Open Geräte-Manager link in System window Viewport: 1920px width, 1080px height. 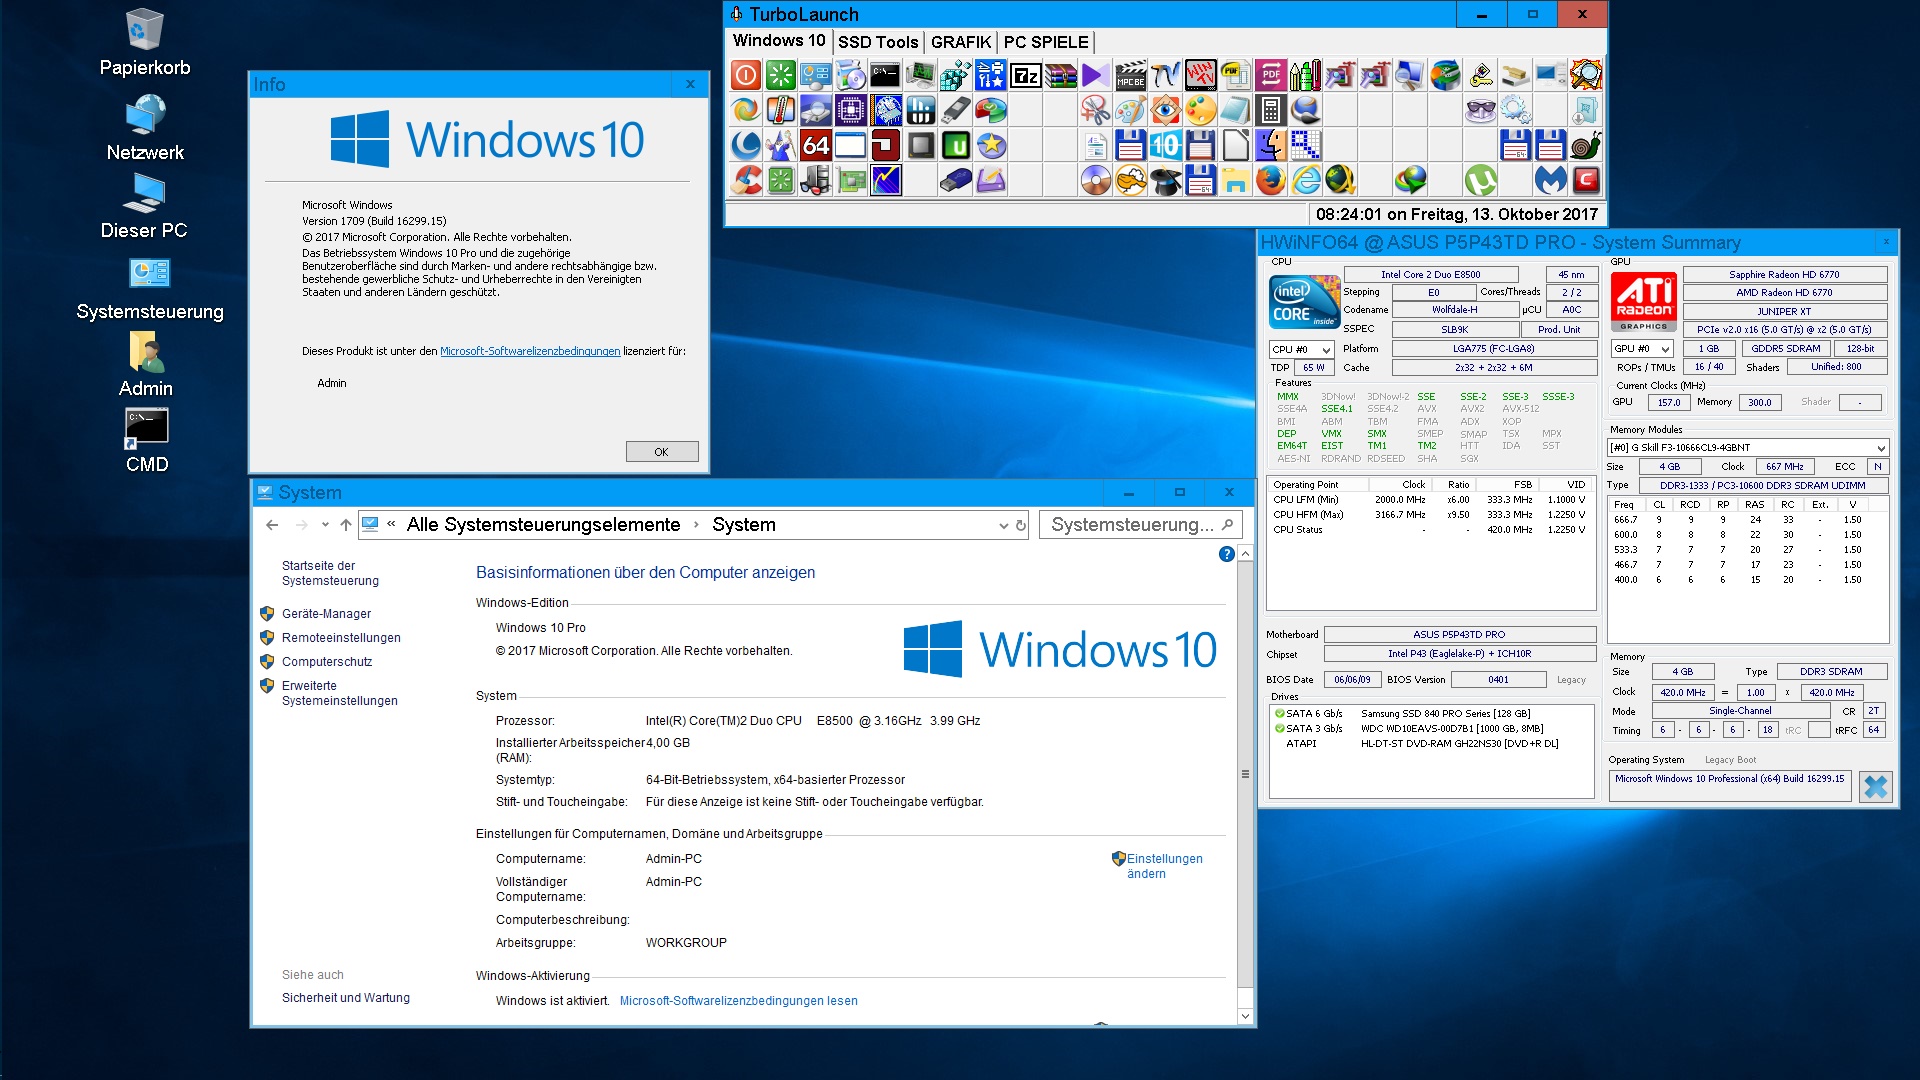coord(326,614)
